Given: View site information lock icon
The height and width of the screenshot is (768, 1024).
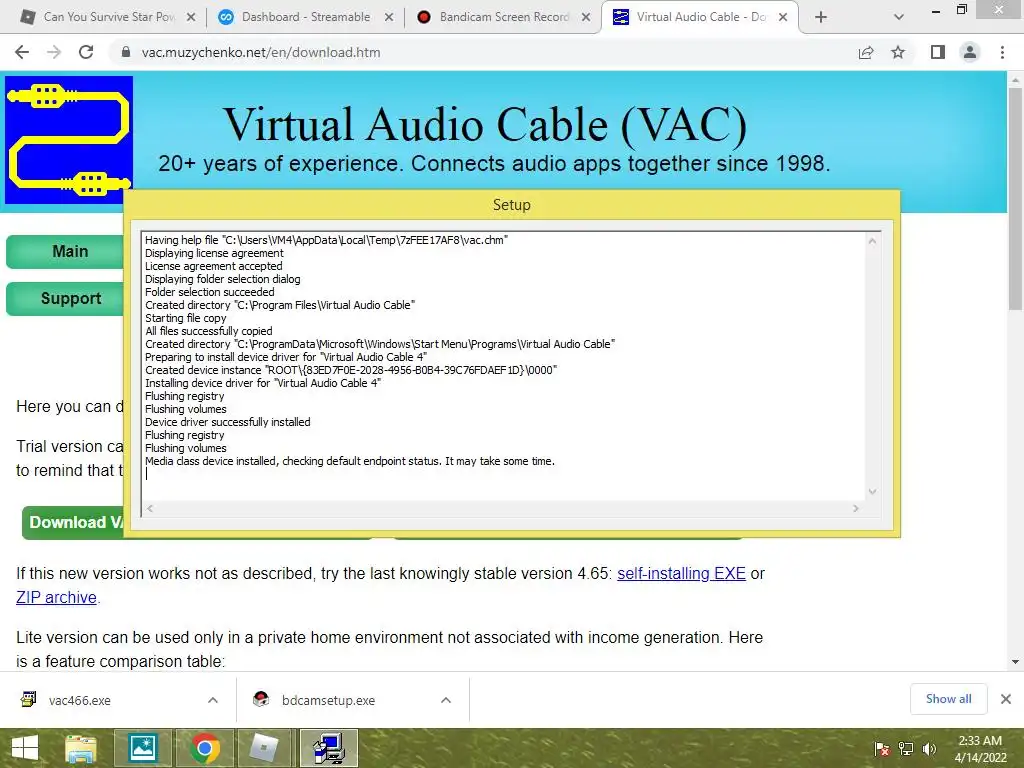Looking at the screenshot, I should (126, 52).
